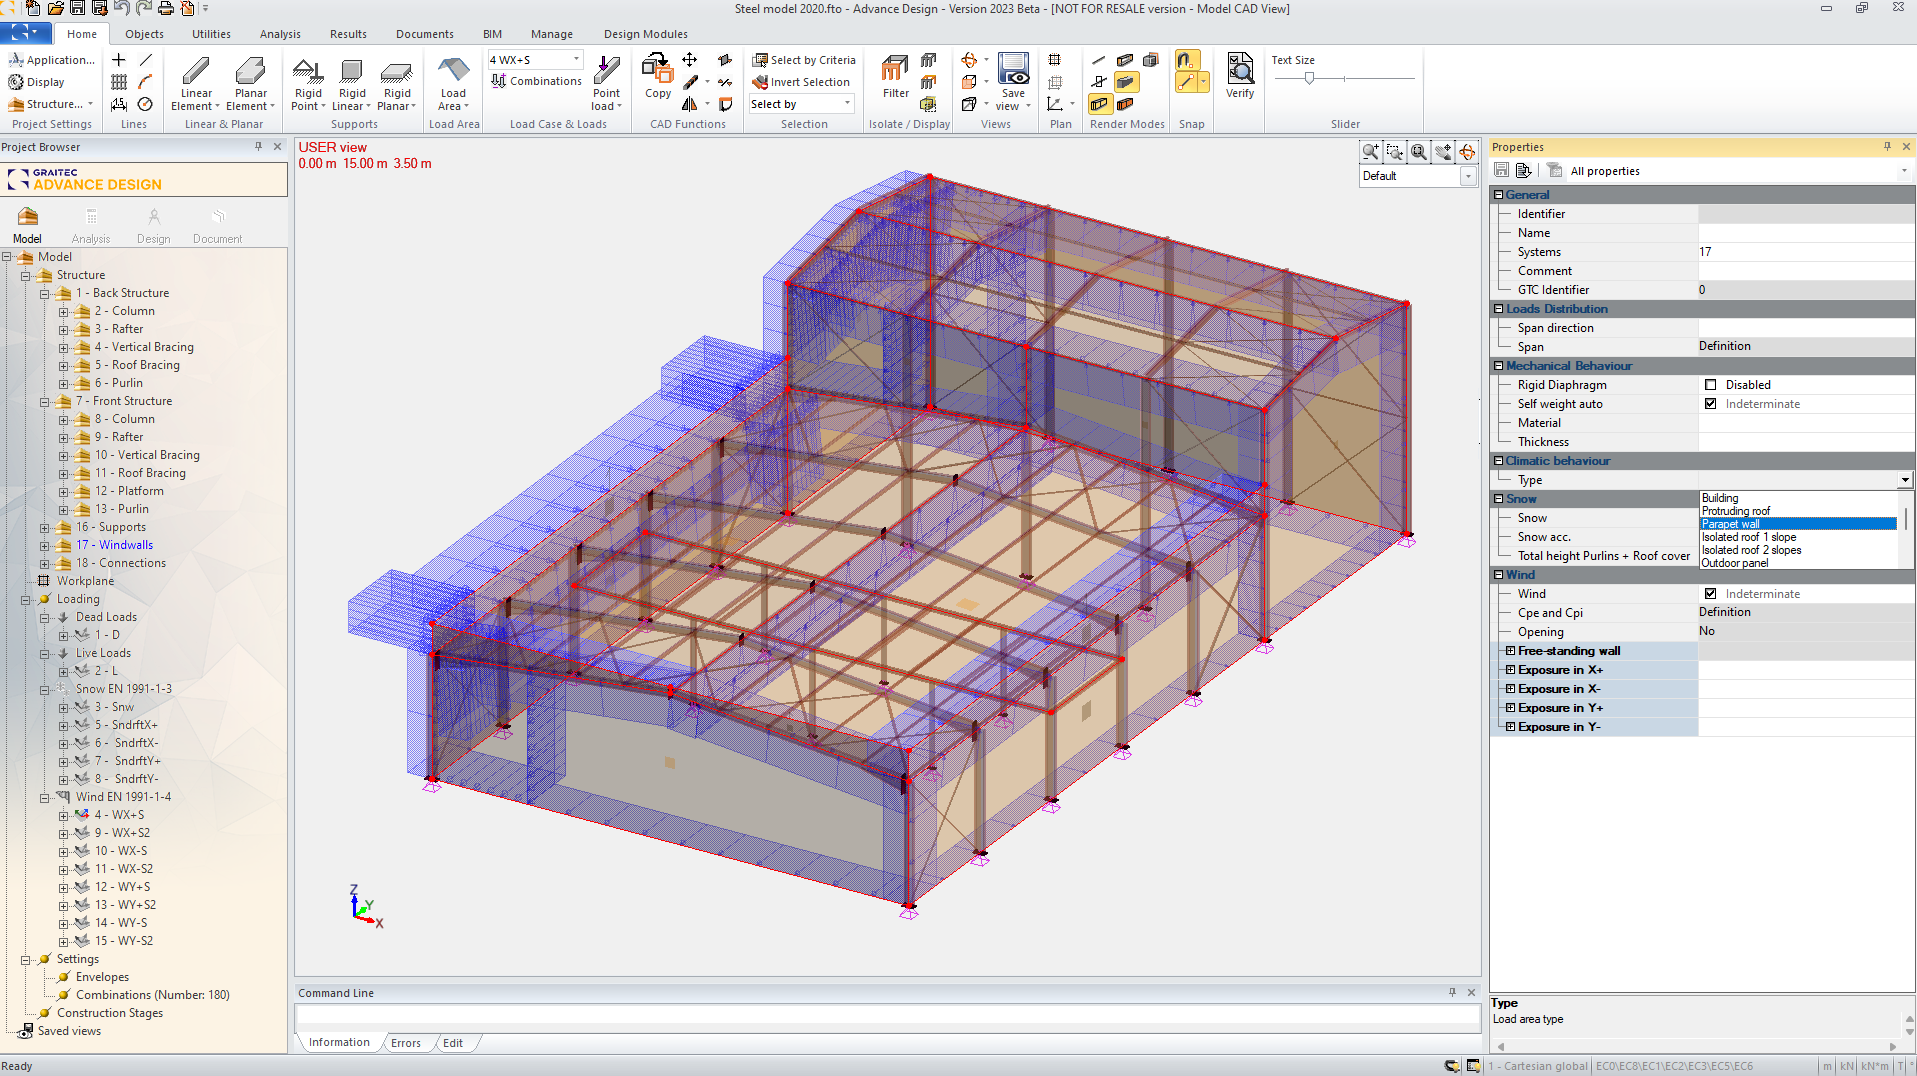Click the zoom in/out icon in viewport
Screen dimensions: 1917x1076
[x=1371, y=152]
